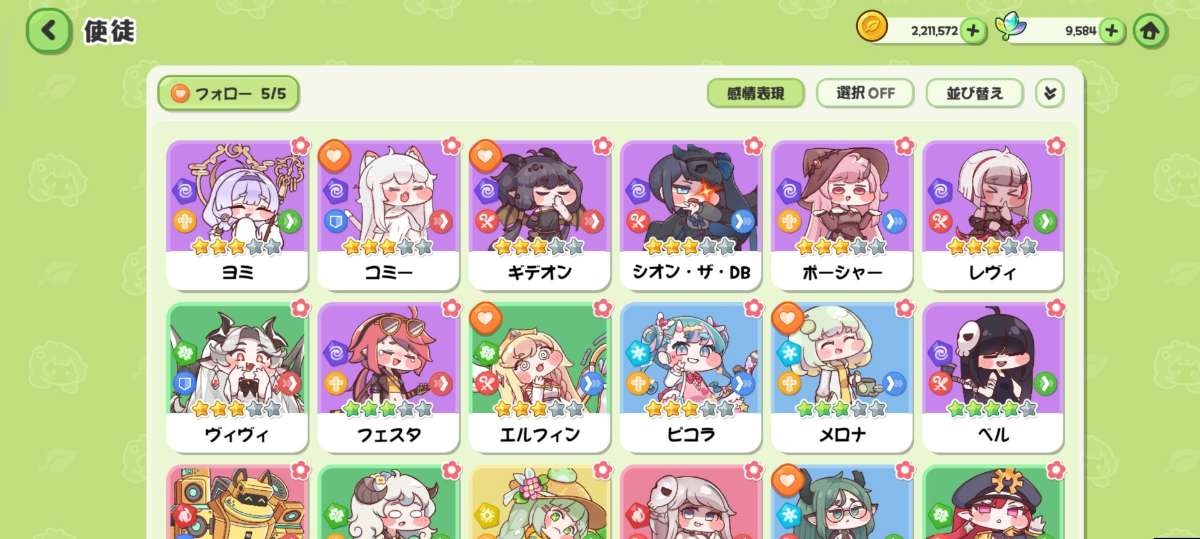Viewport: 1200px width, 539px height.
Task: Add more gold coins with plus
Action: [x=974, y=31]
